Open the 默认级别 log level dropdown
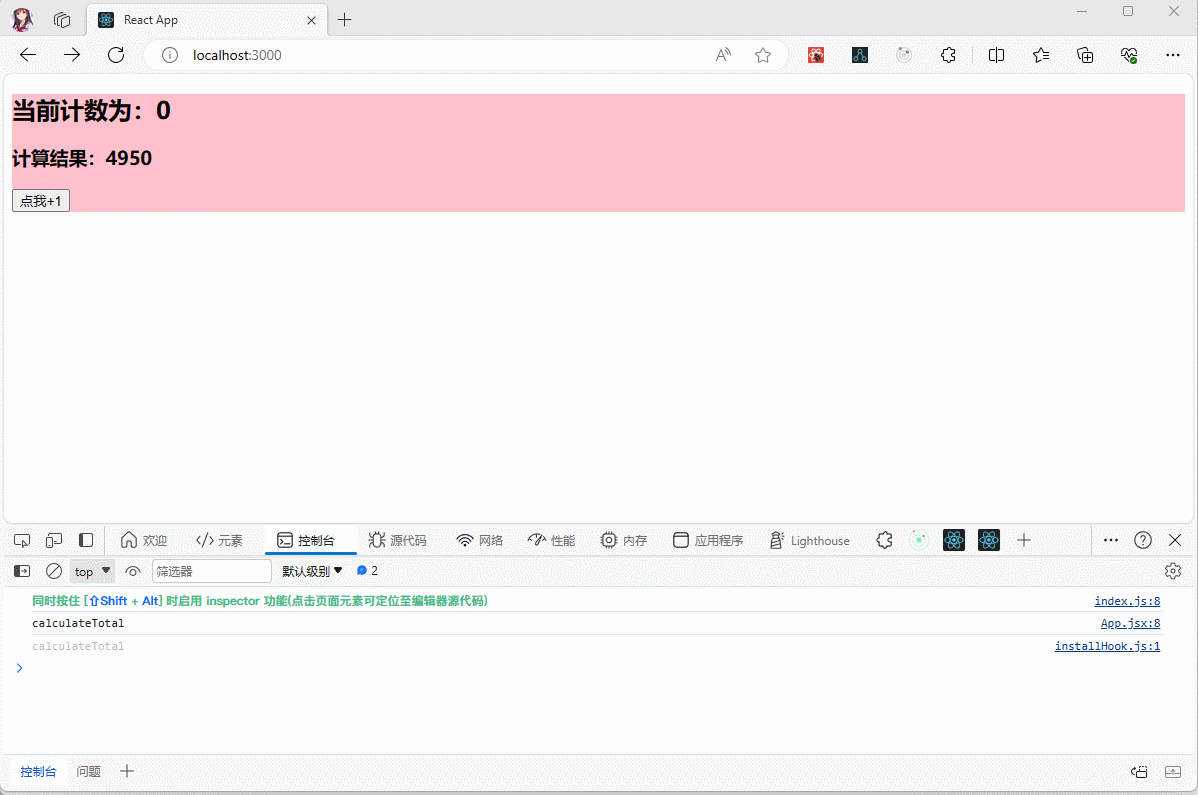1198x795 pixels. click(312, 571)
